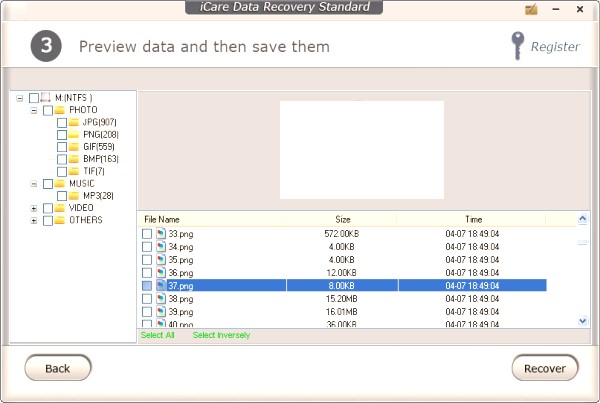This screenshot has width=600, height=403.
Task: Click the GIF(559) folder icon
Action: click(x=73, y=147)
